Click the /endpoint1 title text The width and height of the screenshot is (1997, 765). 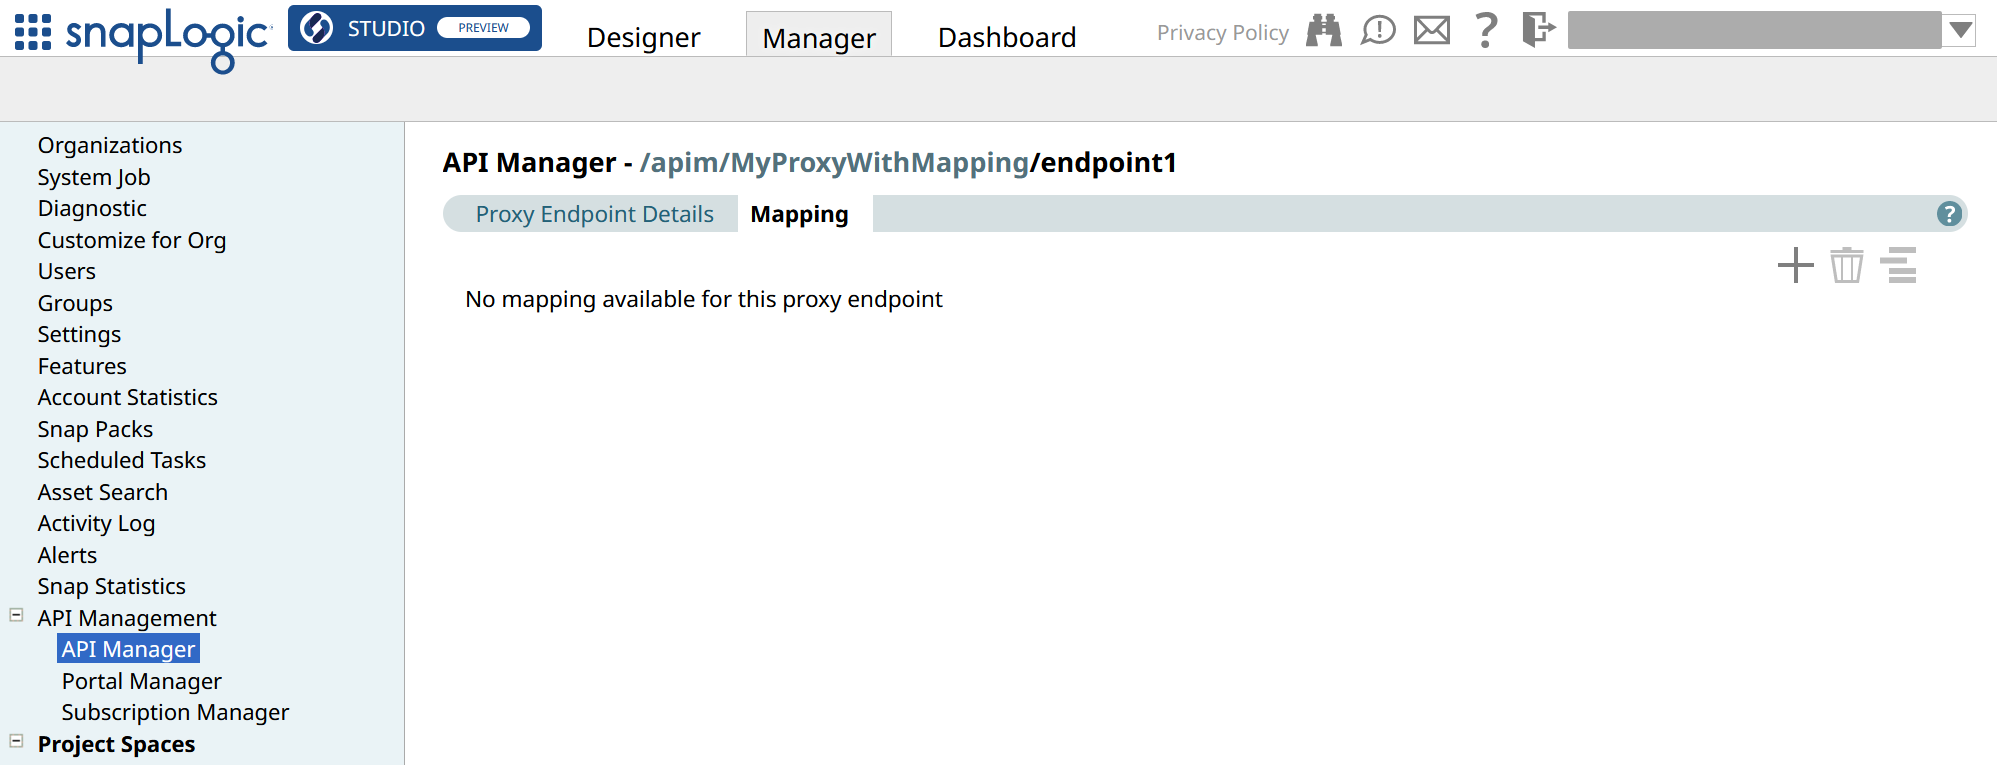pyautogui.click(x=1103, y=162)
